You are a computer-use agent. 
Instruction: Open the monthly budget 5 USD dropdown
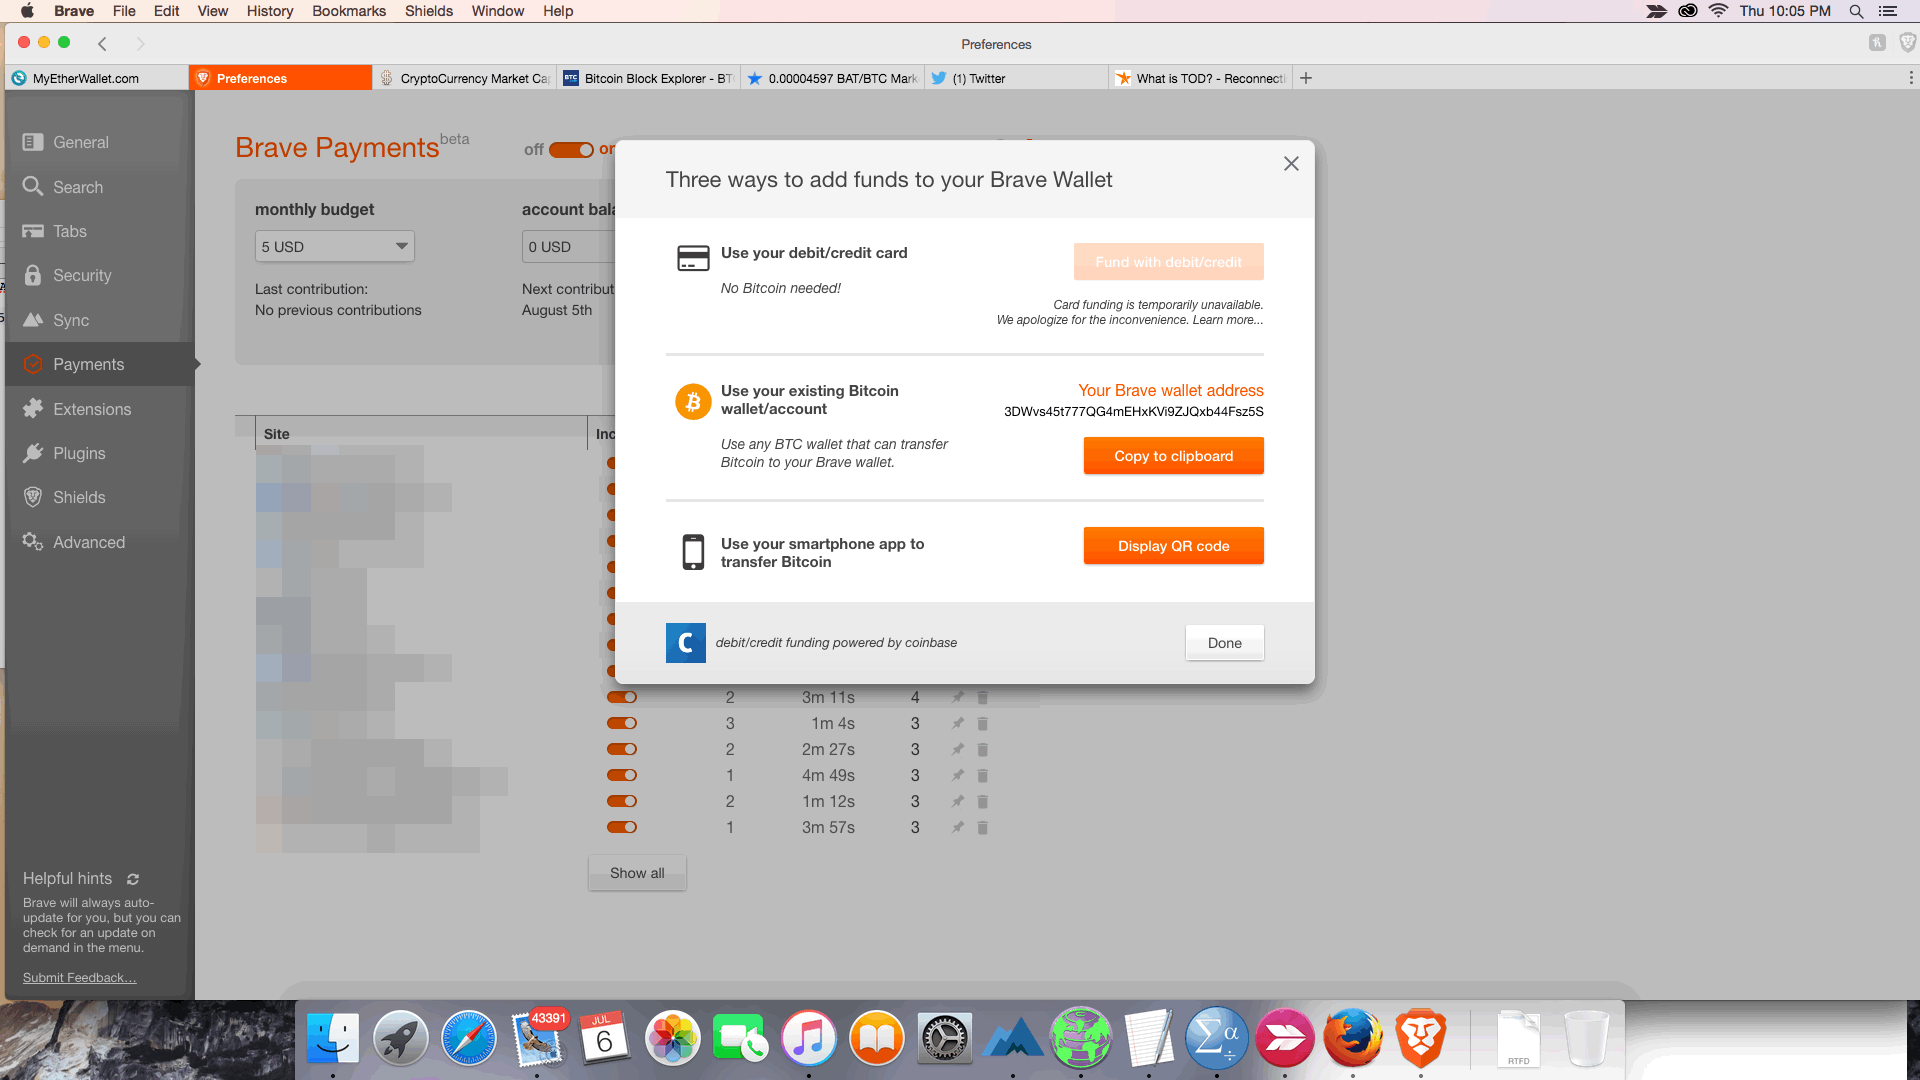[x=335, y=246]
